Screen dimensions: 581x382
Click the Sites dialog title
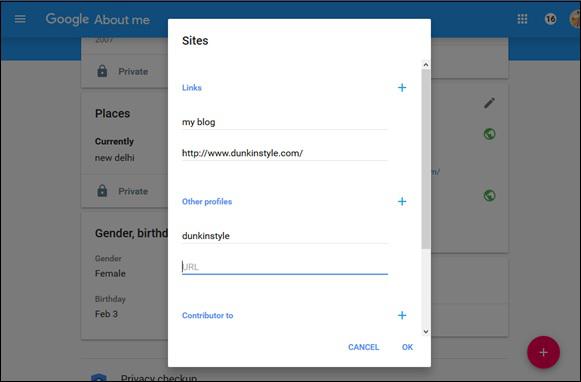tap(195, 40)
